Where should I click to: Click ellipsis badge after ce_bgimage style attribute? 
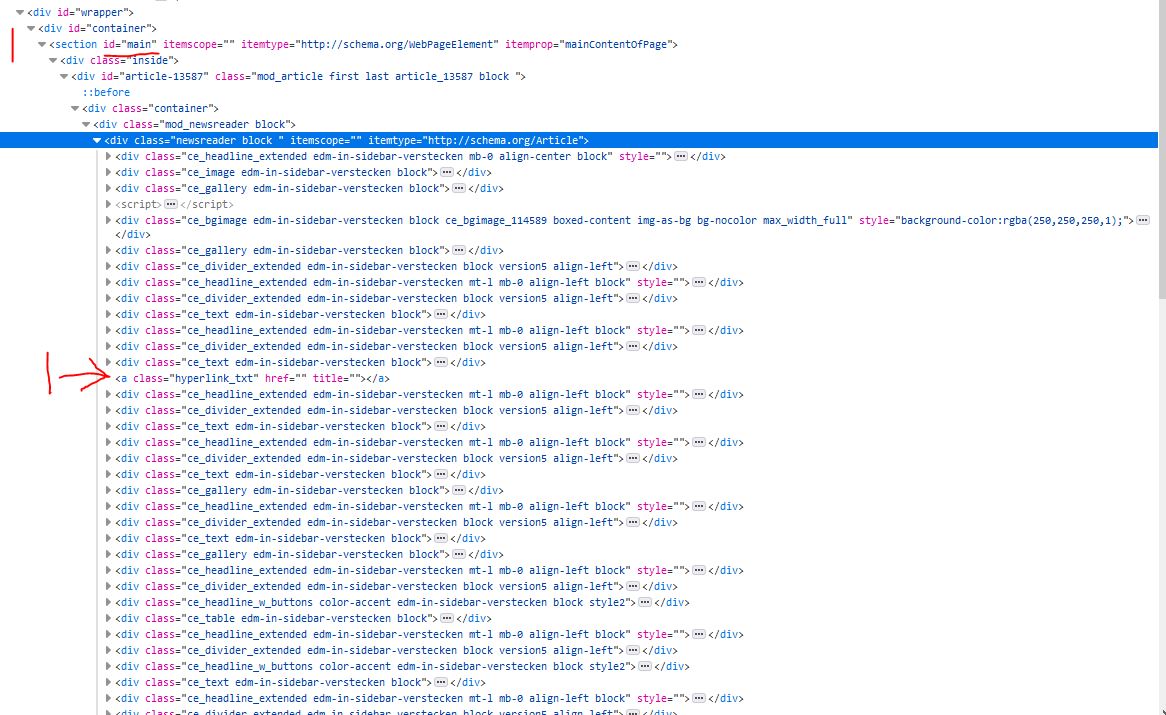pyautogui.click(x=1143, y=220)
